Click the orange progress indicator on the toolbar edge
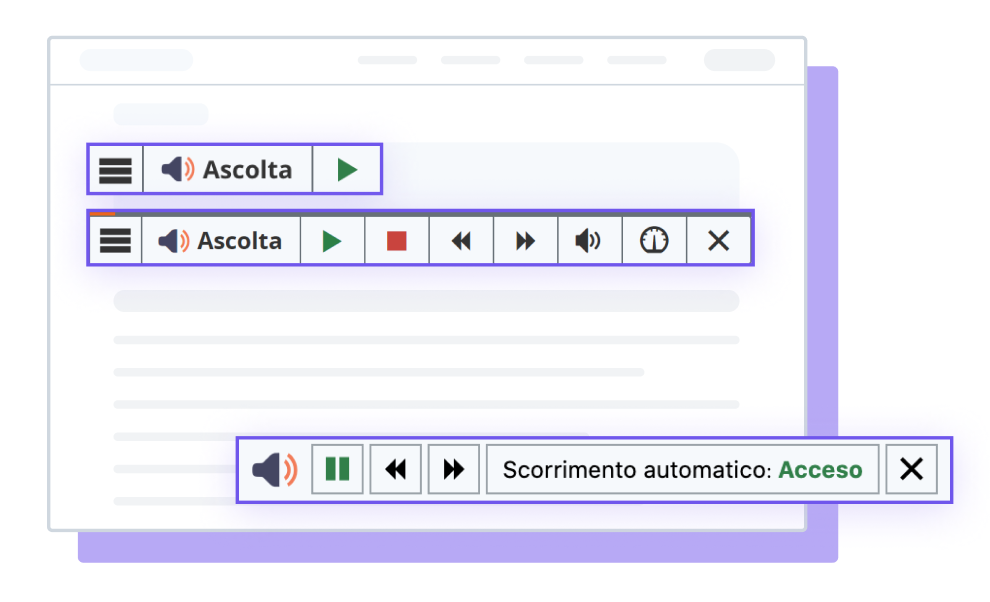Viewport: 990px width, 602px height. [102, 213]
